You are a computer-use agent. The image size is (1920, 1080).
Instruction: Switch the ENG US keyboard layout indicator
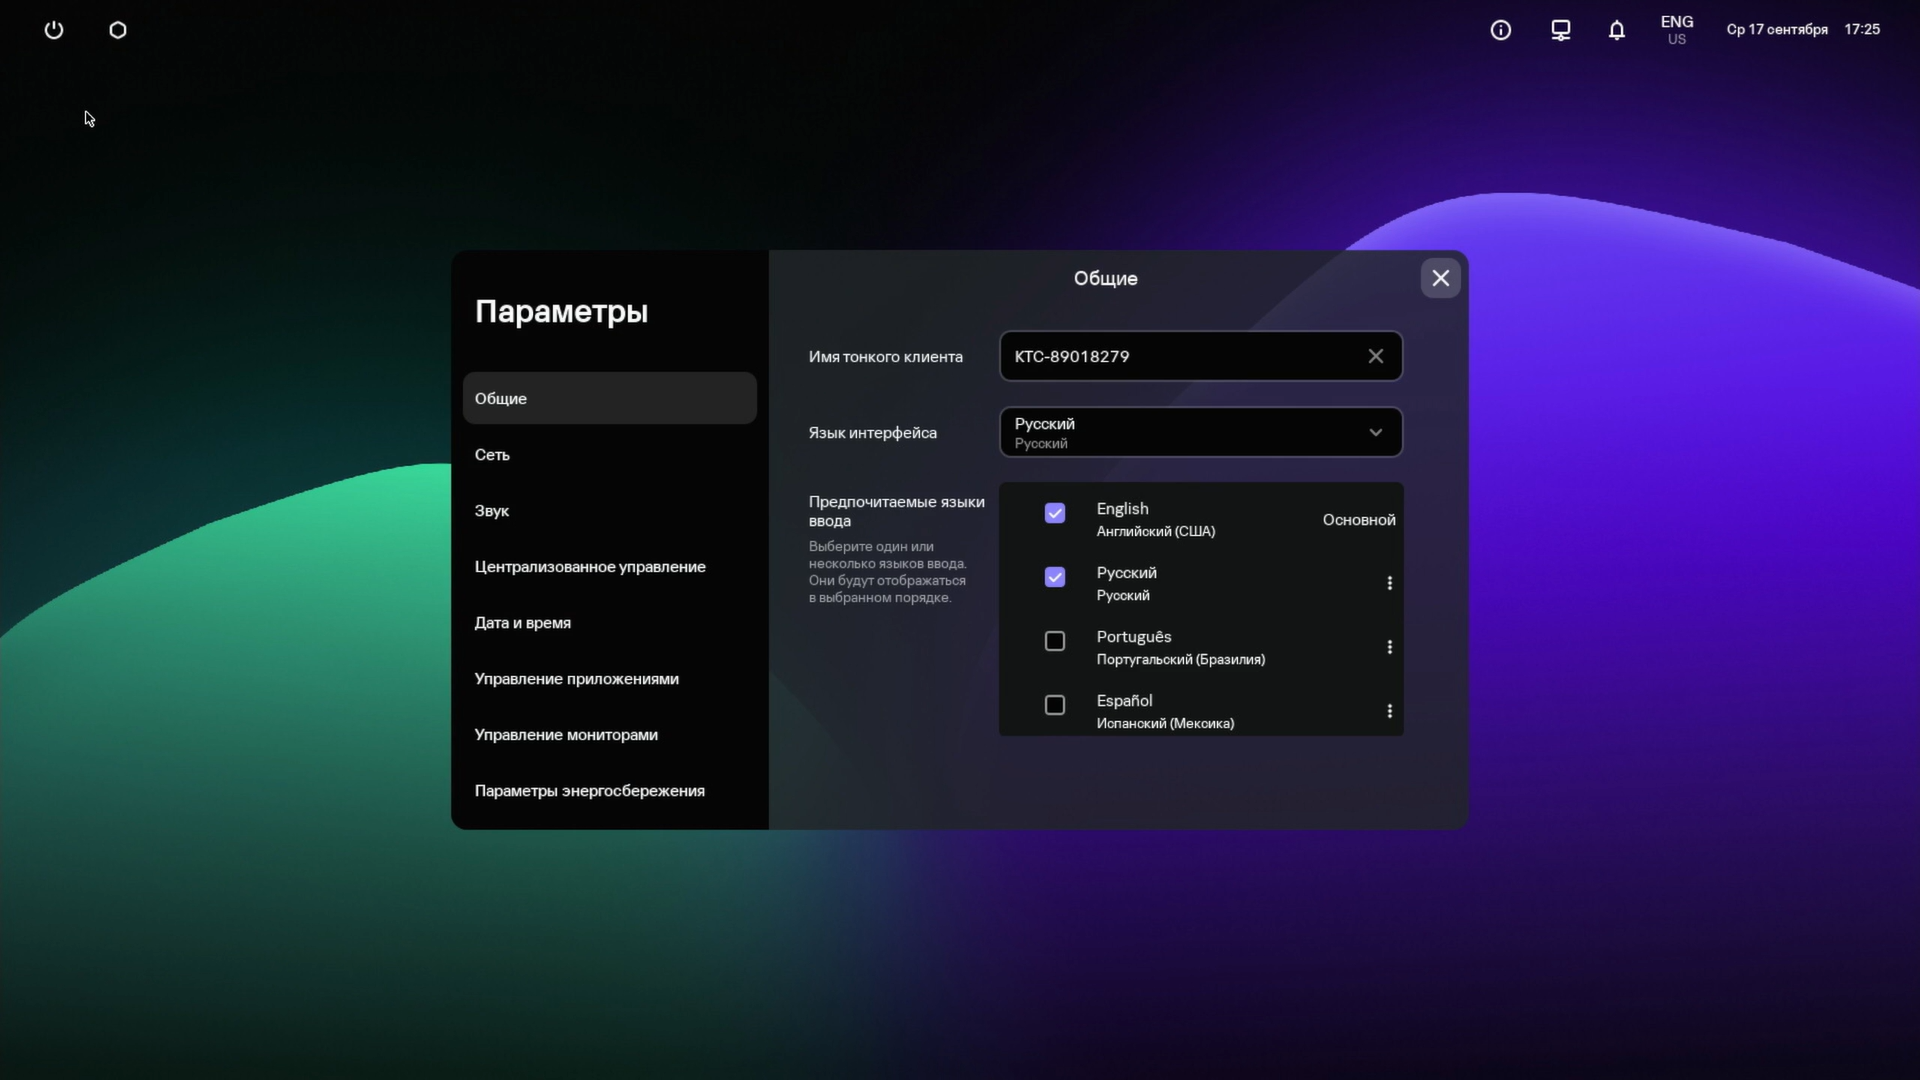point(1676,30)
